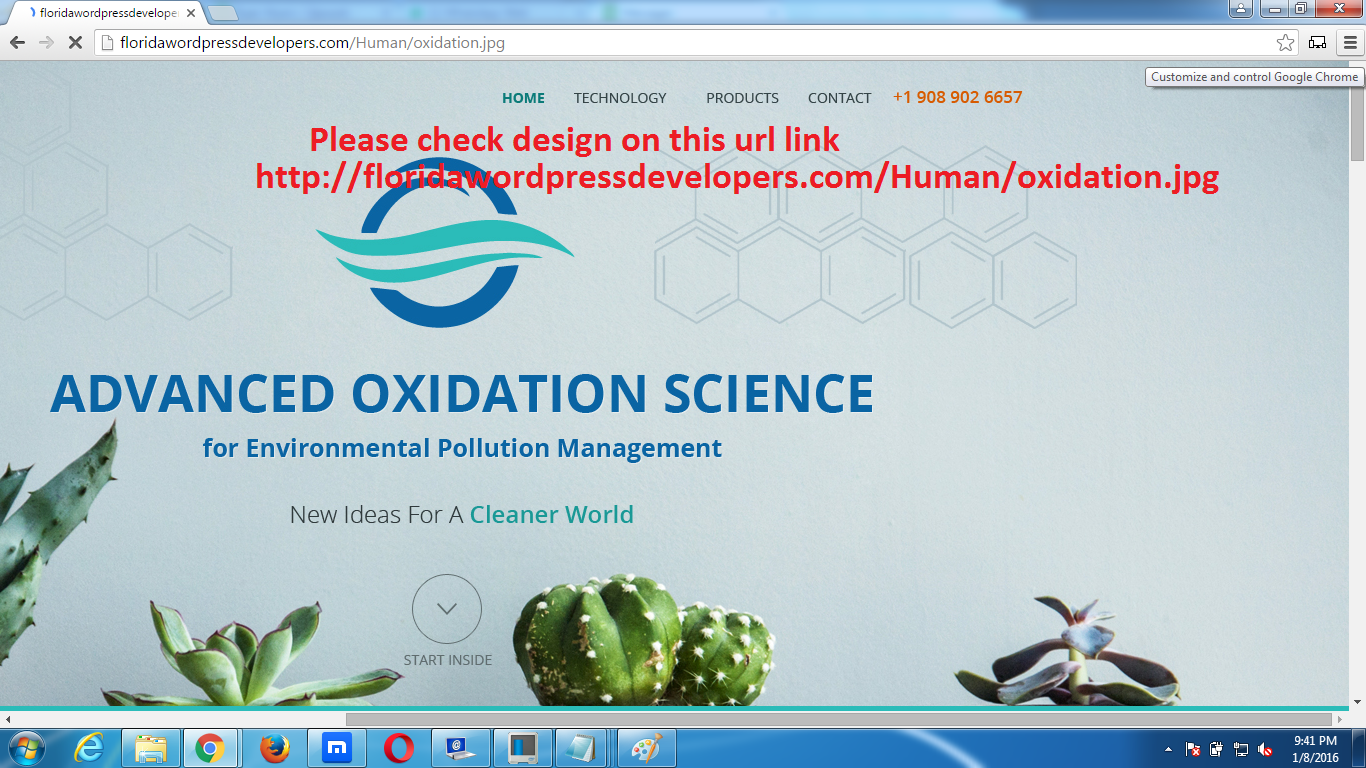1366x768 pixels.
Task: Click the Chrome user profile button
Action: pos(1240,9)
